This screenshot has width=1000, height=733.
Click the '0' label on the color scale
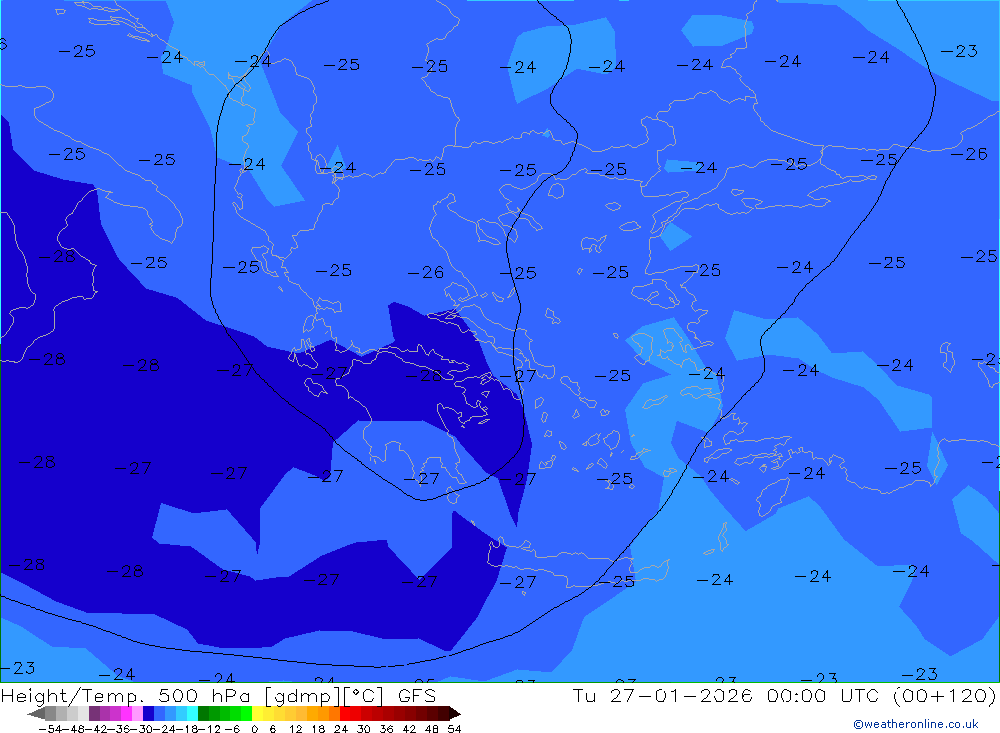pos(254,729)
